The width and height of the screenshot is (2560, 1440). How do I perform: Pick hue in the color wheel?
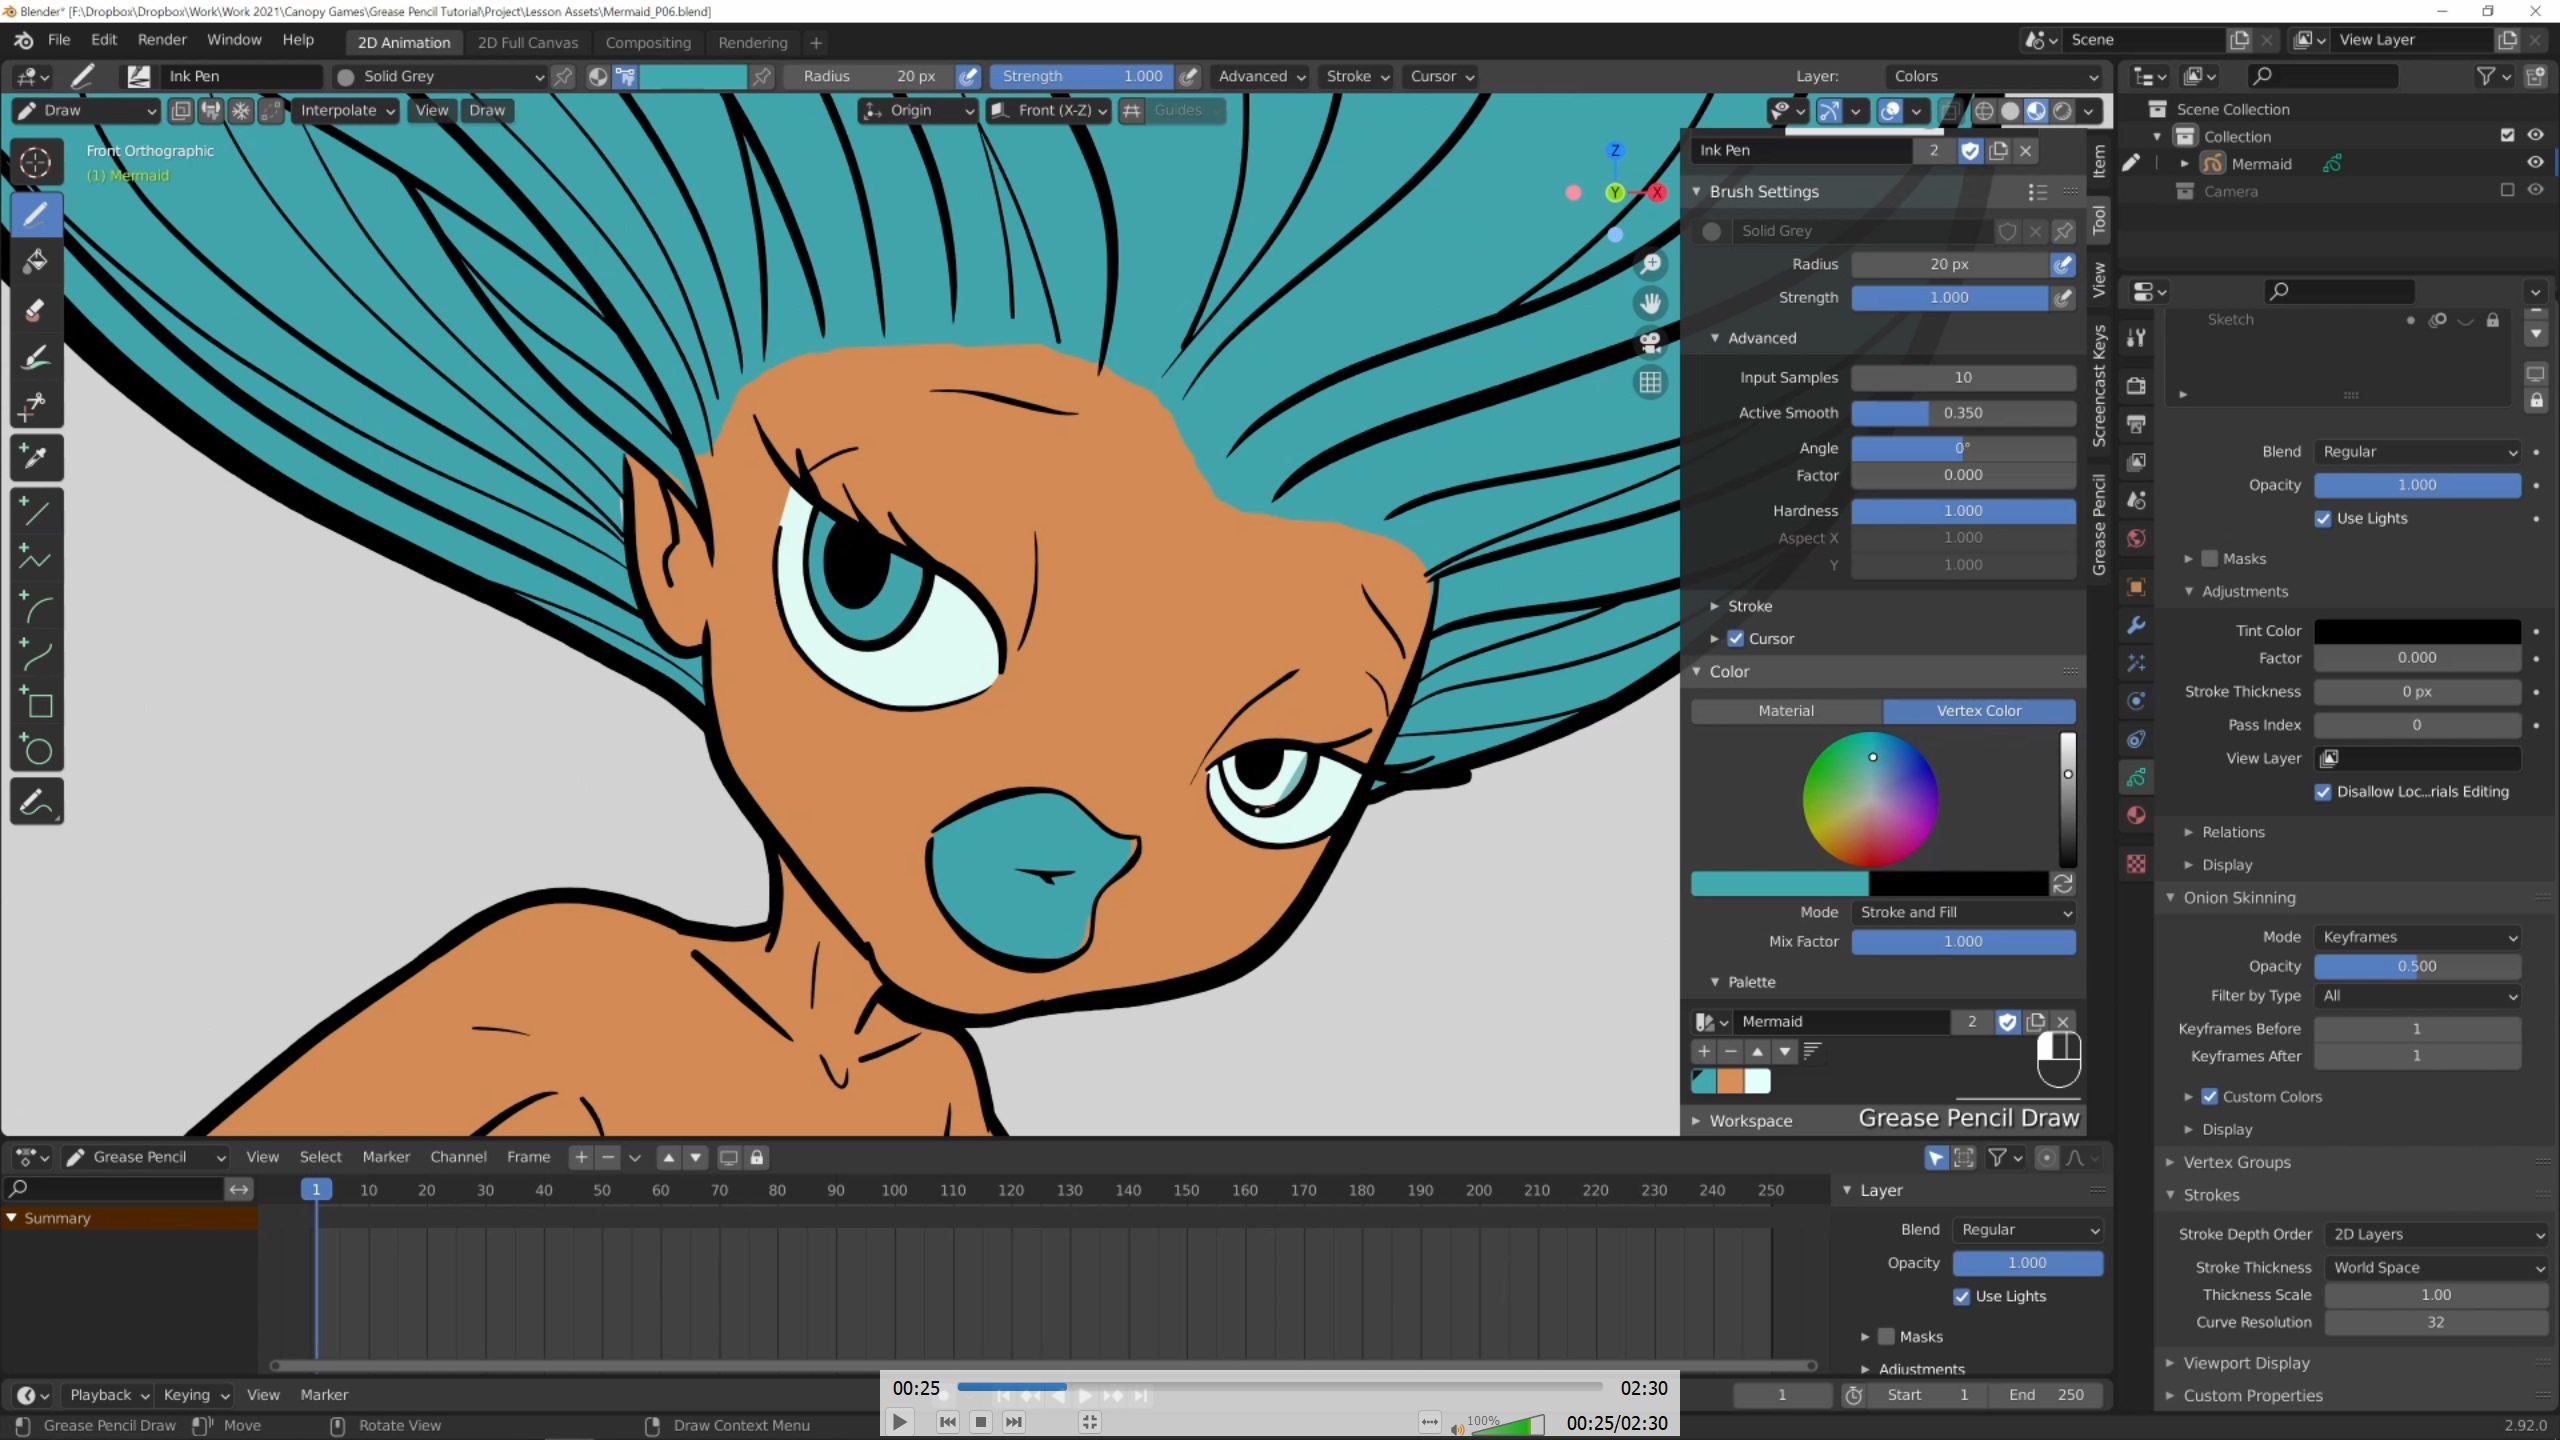click(1870, 799)
